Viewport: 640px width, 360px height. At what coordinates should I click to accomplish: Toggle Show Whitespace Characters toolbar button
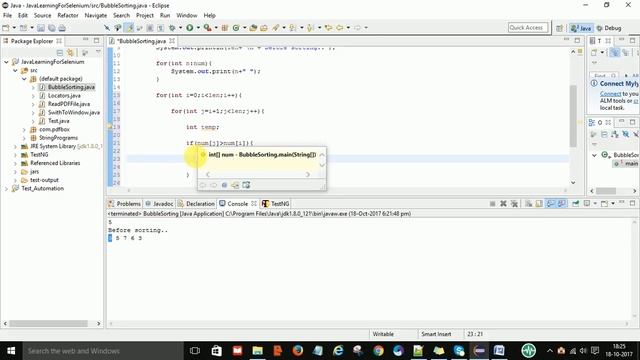[x=160, y=28]
